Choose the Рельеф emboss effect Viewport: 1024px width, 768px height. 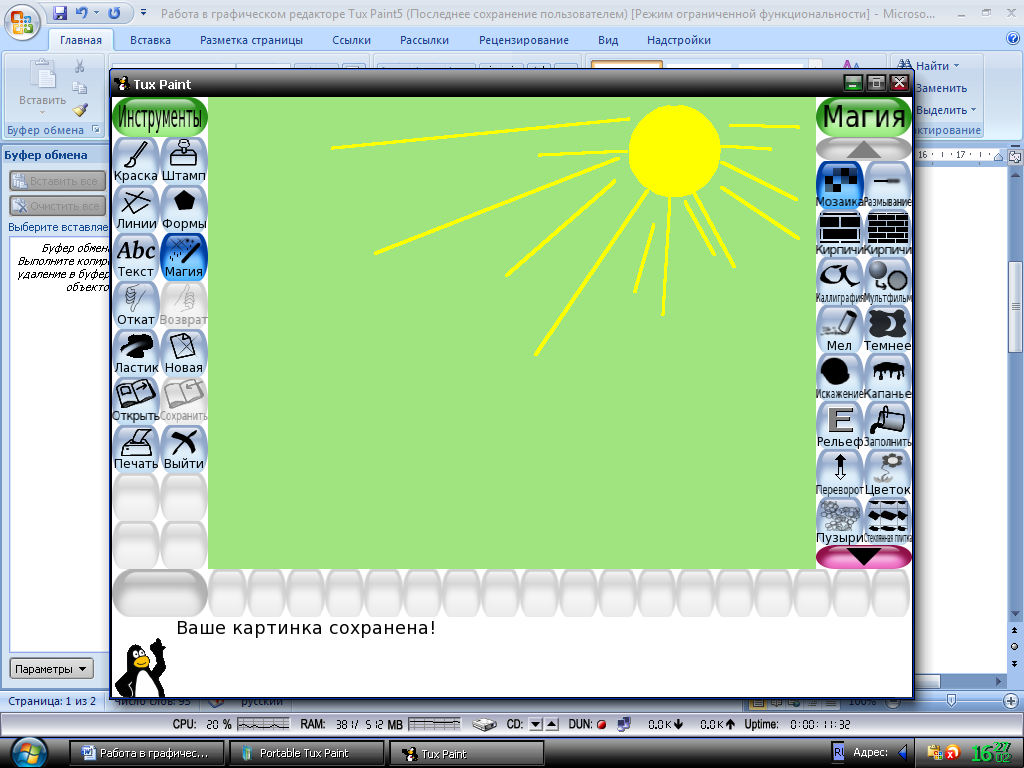point(840,426)
